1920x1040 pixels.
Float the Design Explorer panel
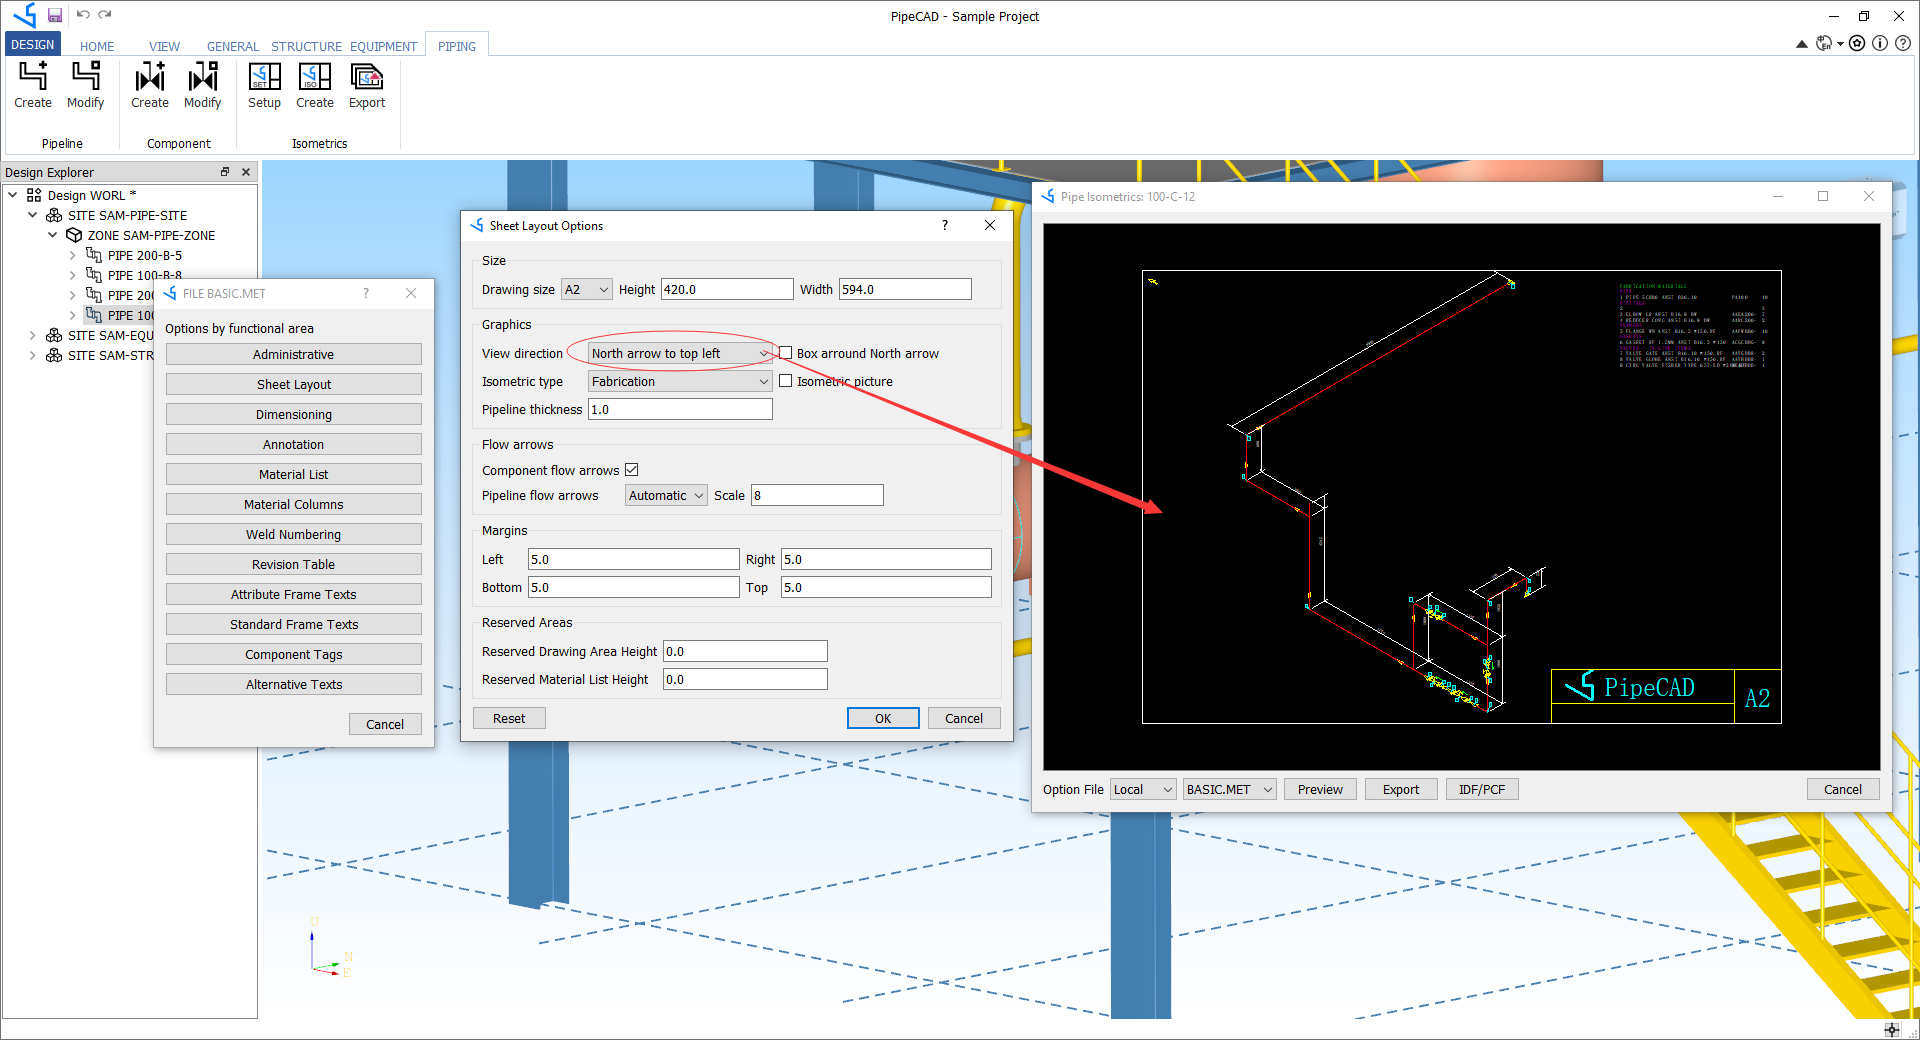pyautogui.click(x=225, y=172)
